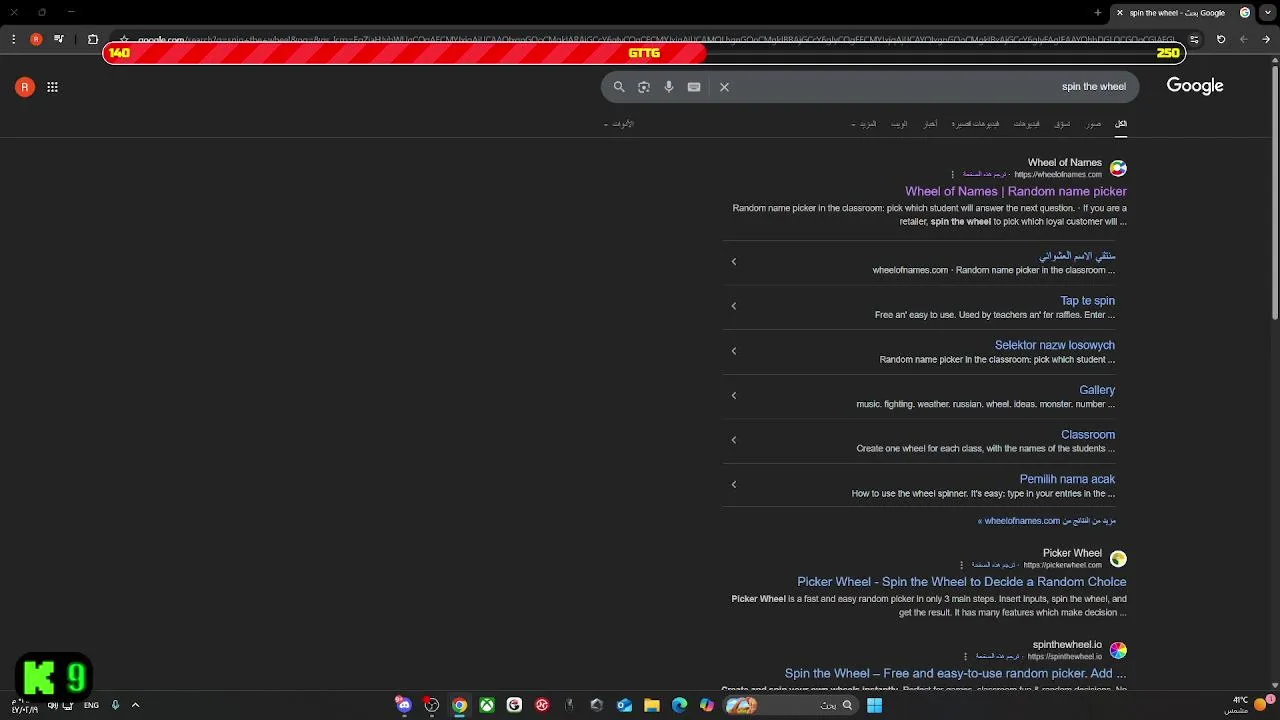Open more options for Picker Wheel result
Viewport: 1280px width, 720px height.
[962, 565]
